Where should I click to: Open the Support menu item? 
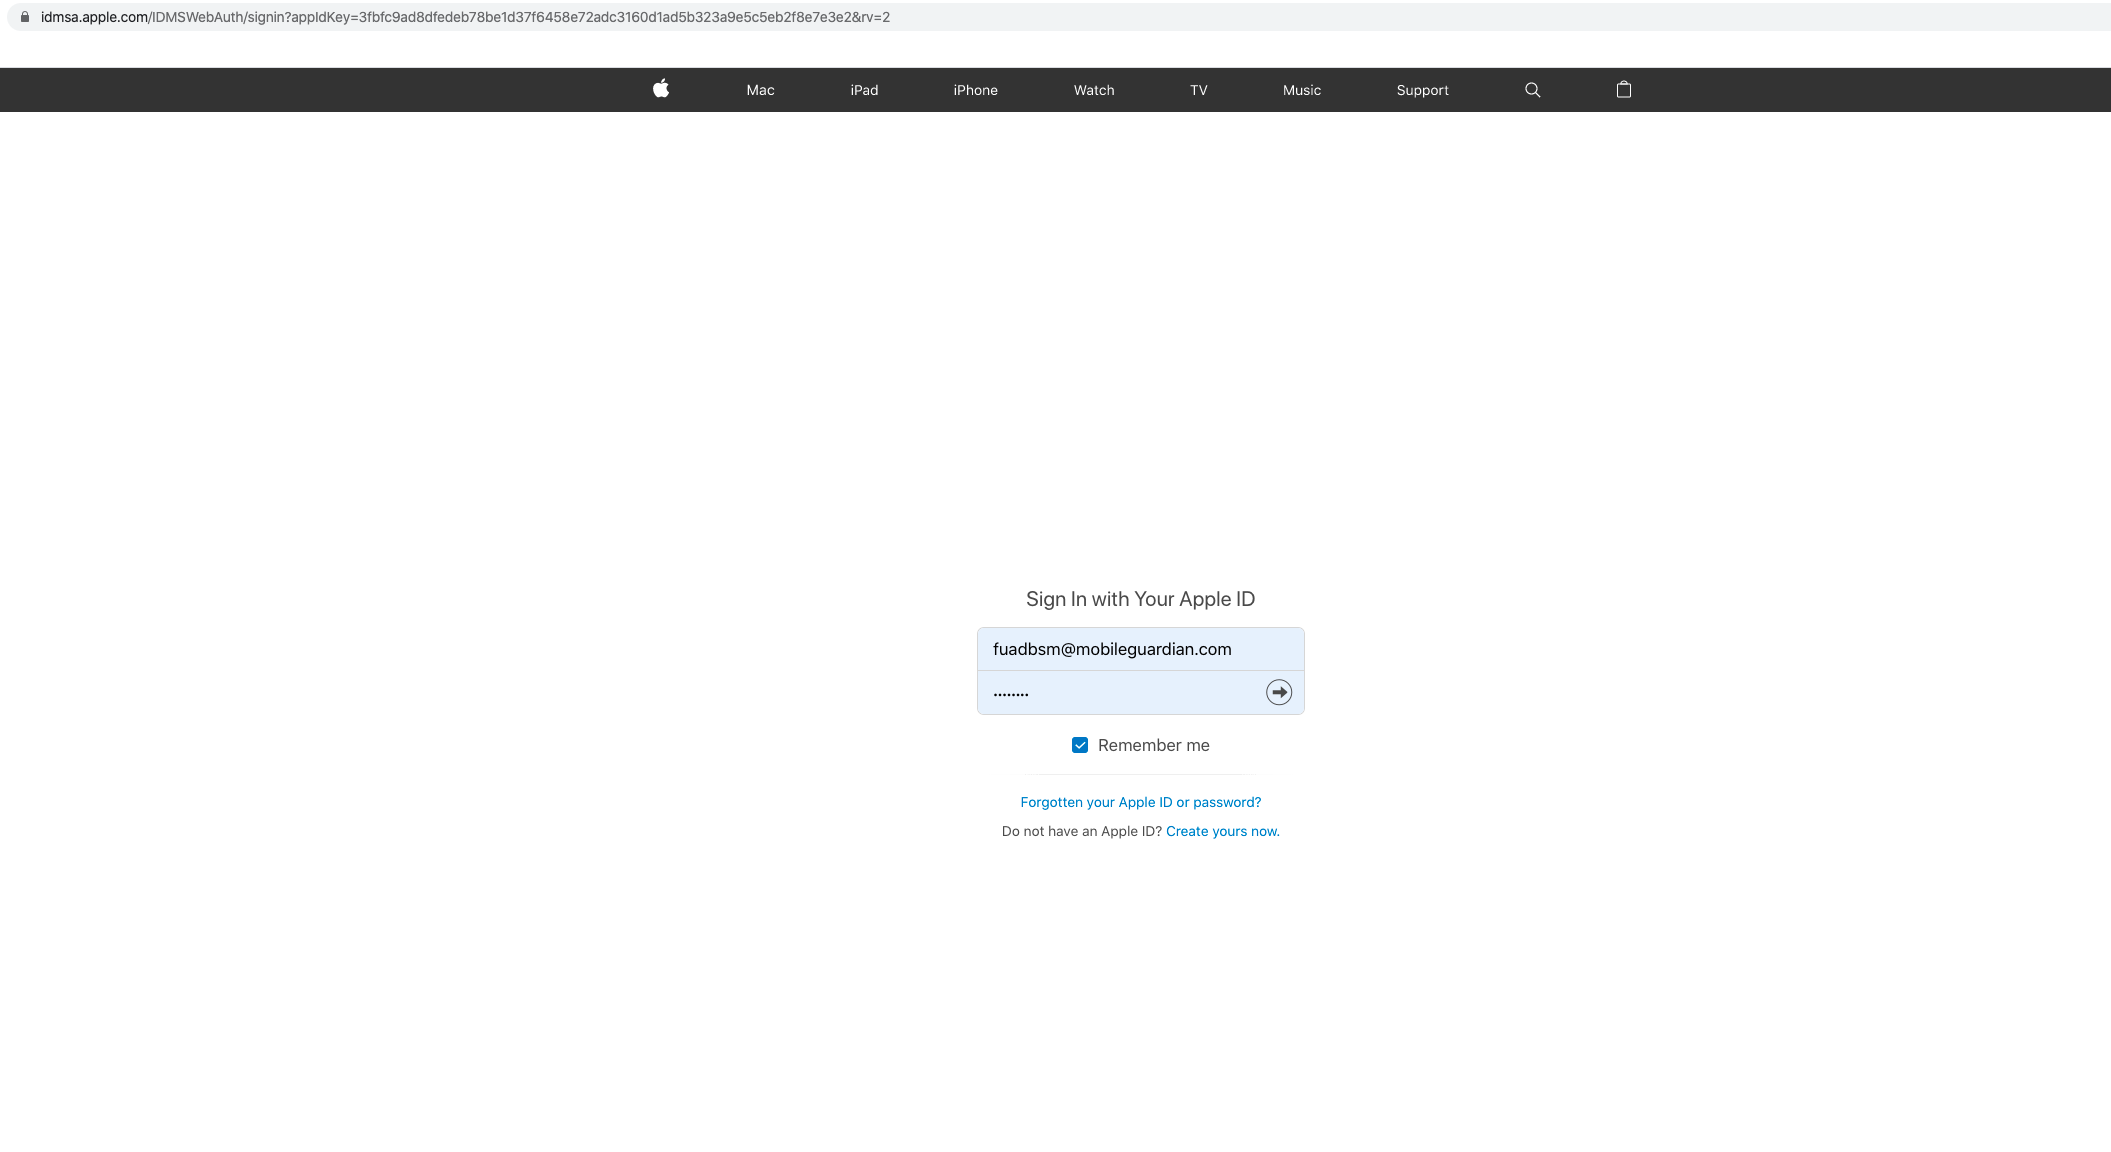point(1422,90)
